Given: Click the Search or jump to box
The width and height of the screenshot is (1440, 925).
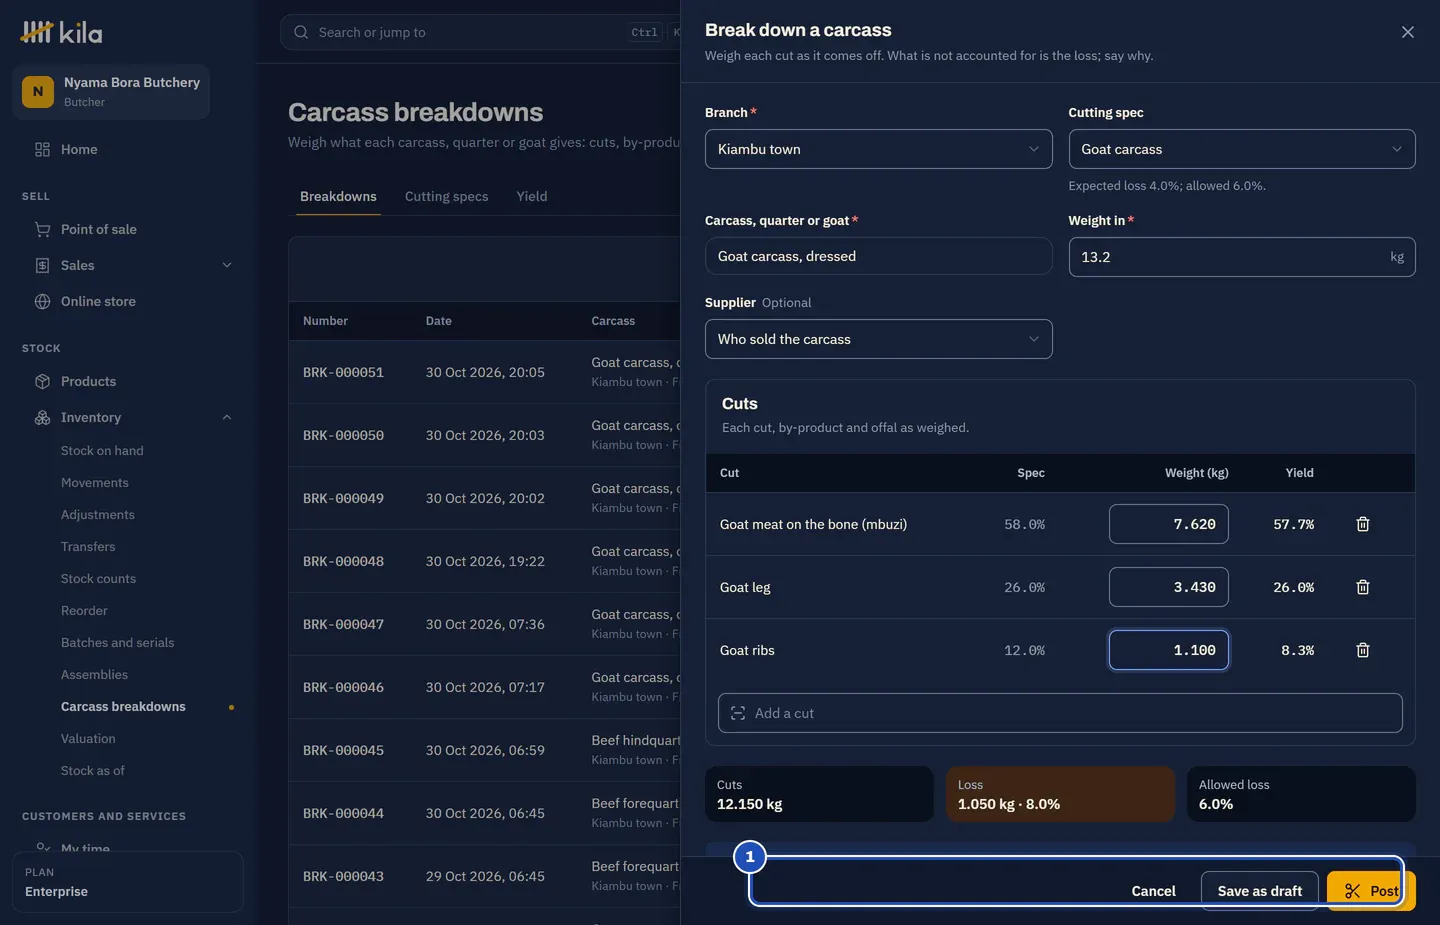Looking at the screenshot, I should [x=480, y=32].
